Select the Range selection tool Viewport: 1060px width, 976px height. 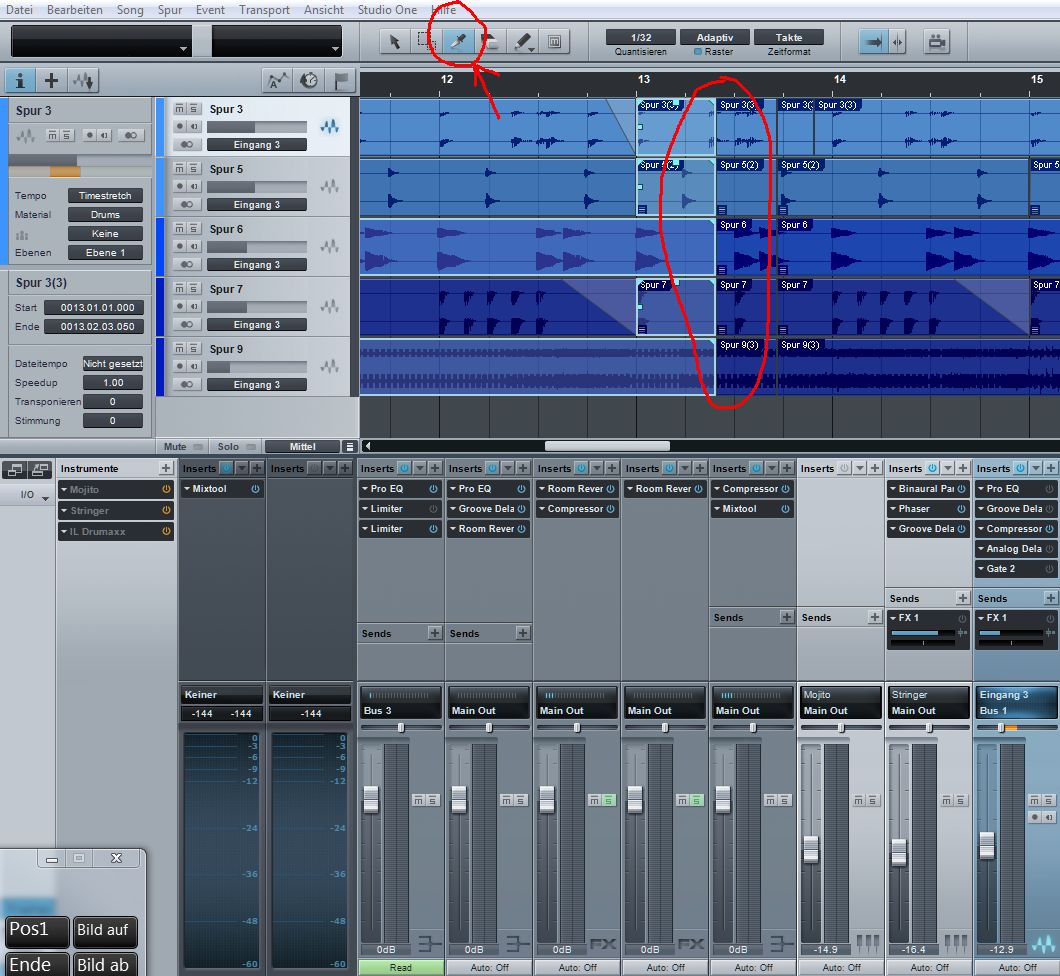pos(426,42)
